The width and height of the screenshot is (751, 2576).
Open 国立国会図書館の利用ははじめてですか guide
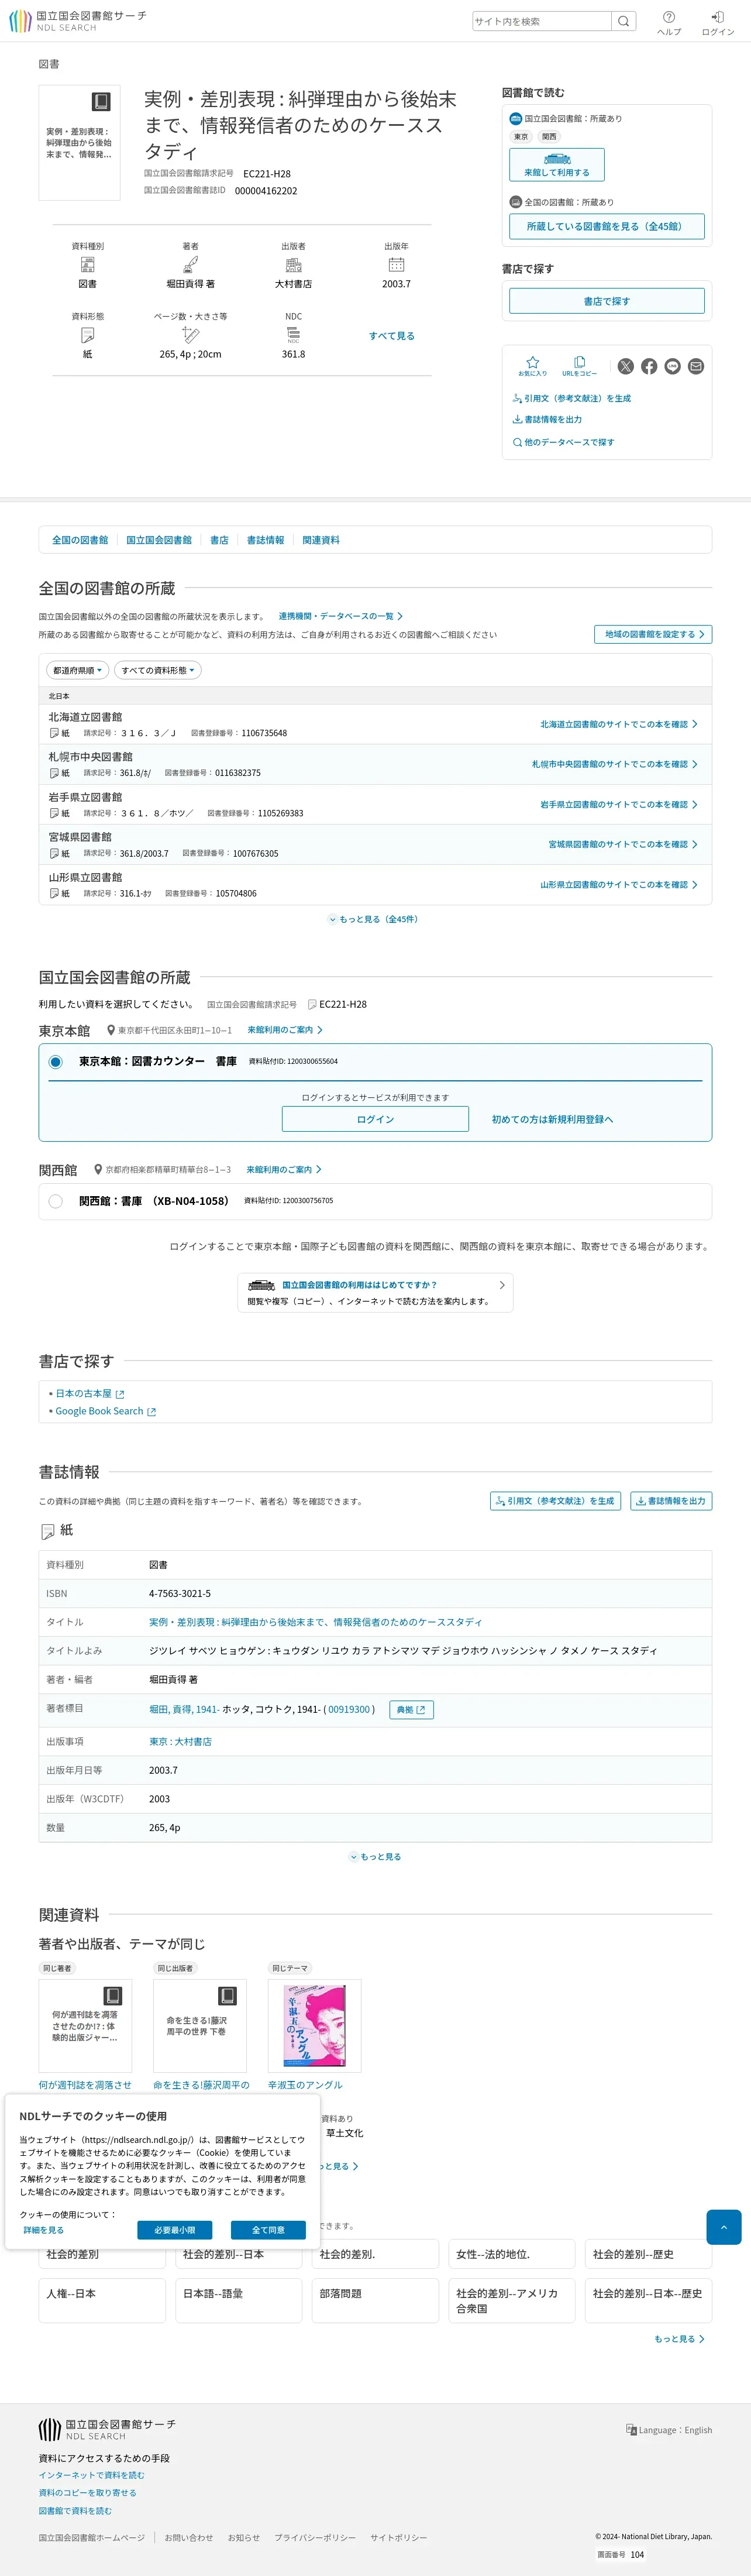[x=375, y=1292]
